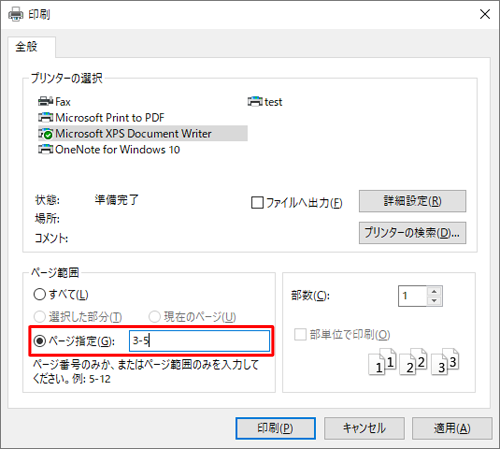Screen dimensions: 500x449
Task: Enable the ファイルへ出力 checkbox
Action: point(257,202)
